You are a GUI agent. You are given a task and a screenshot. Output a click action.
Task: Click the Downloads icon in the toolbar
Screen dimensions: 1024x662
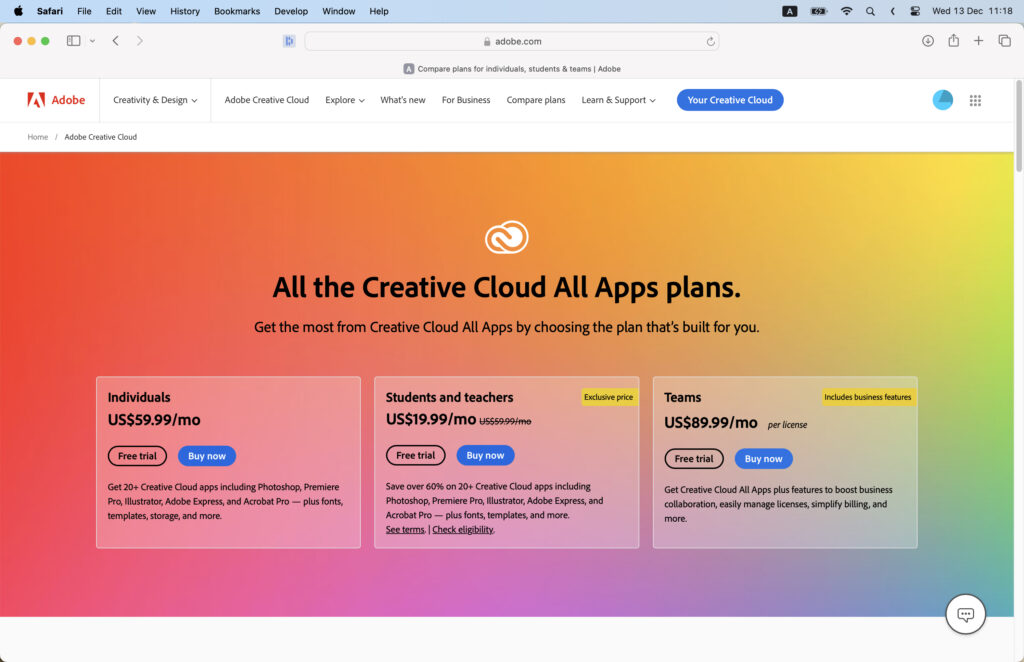[x=927, y=41]
